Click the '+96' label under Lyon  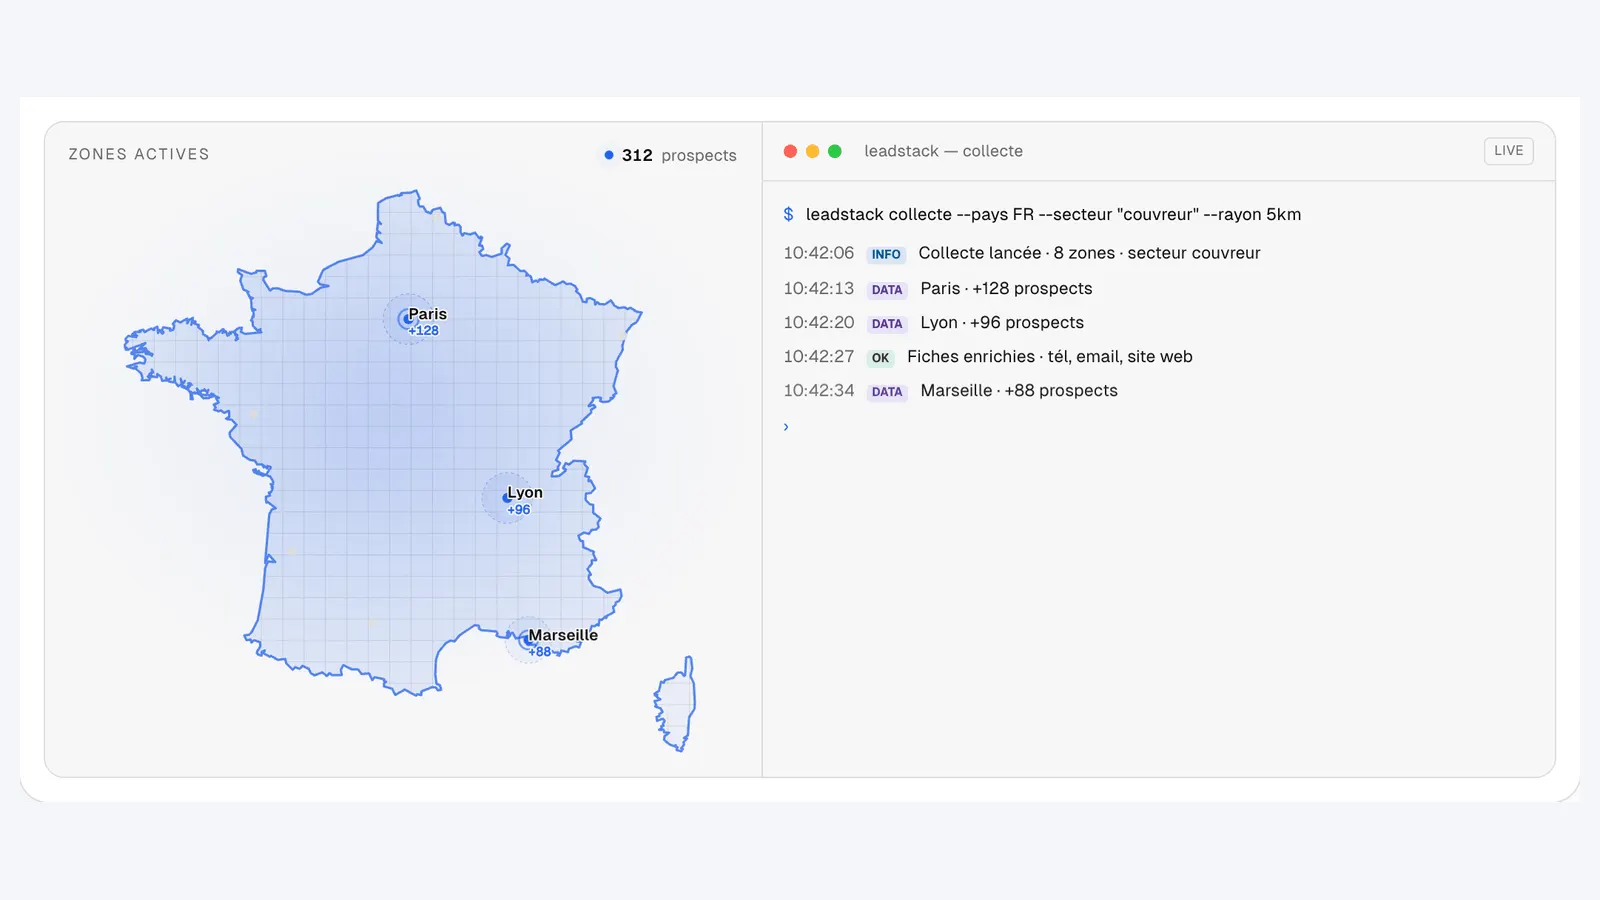pos(519,510)
